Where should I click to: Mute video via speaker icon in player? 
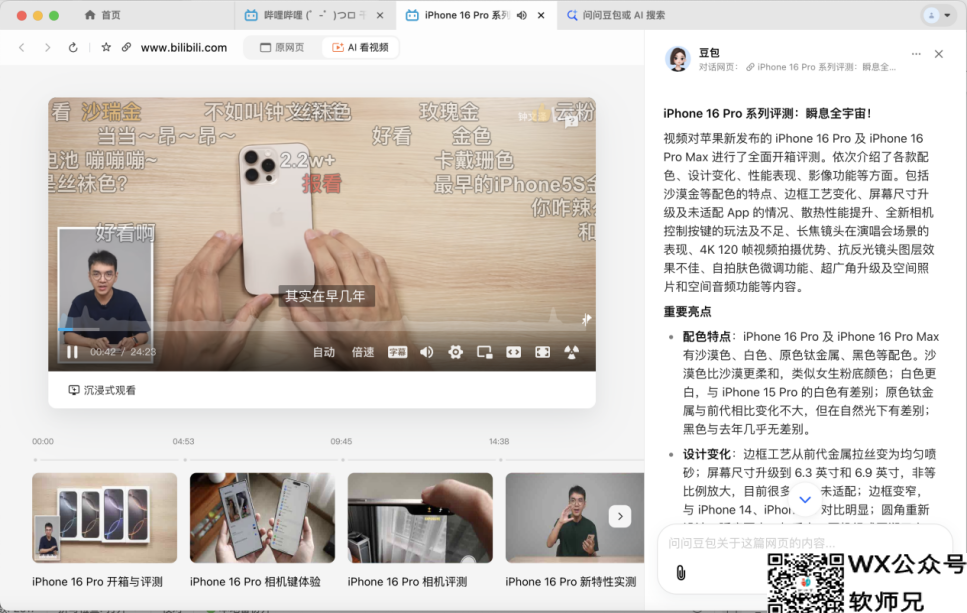[x=427, y=352]
